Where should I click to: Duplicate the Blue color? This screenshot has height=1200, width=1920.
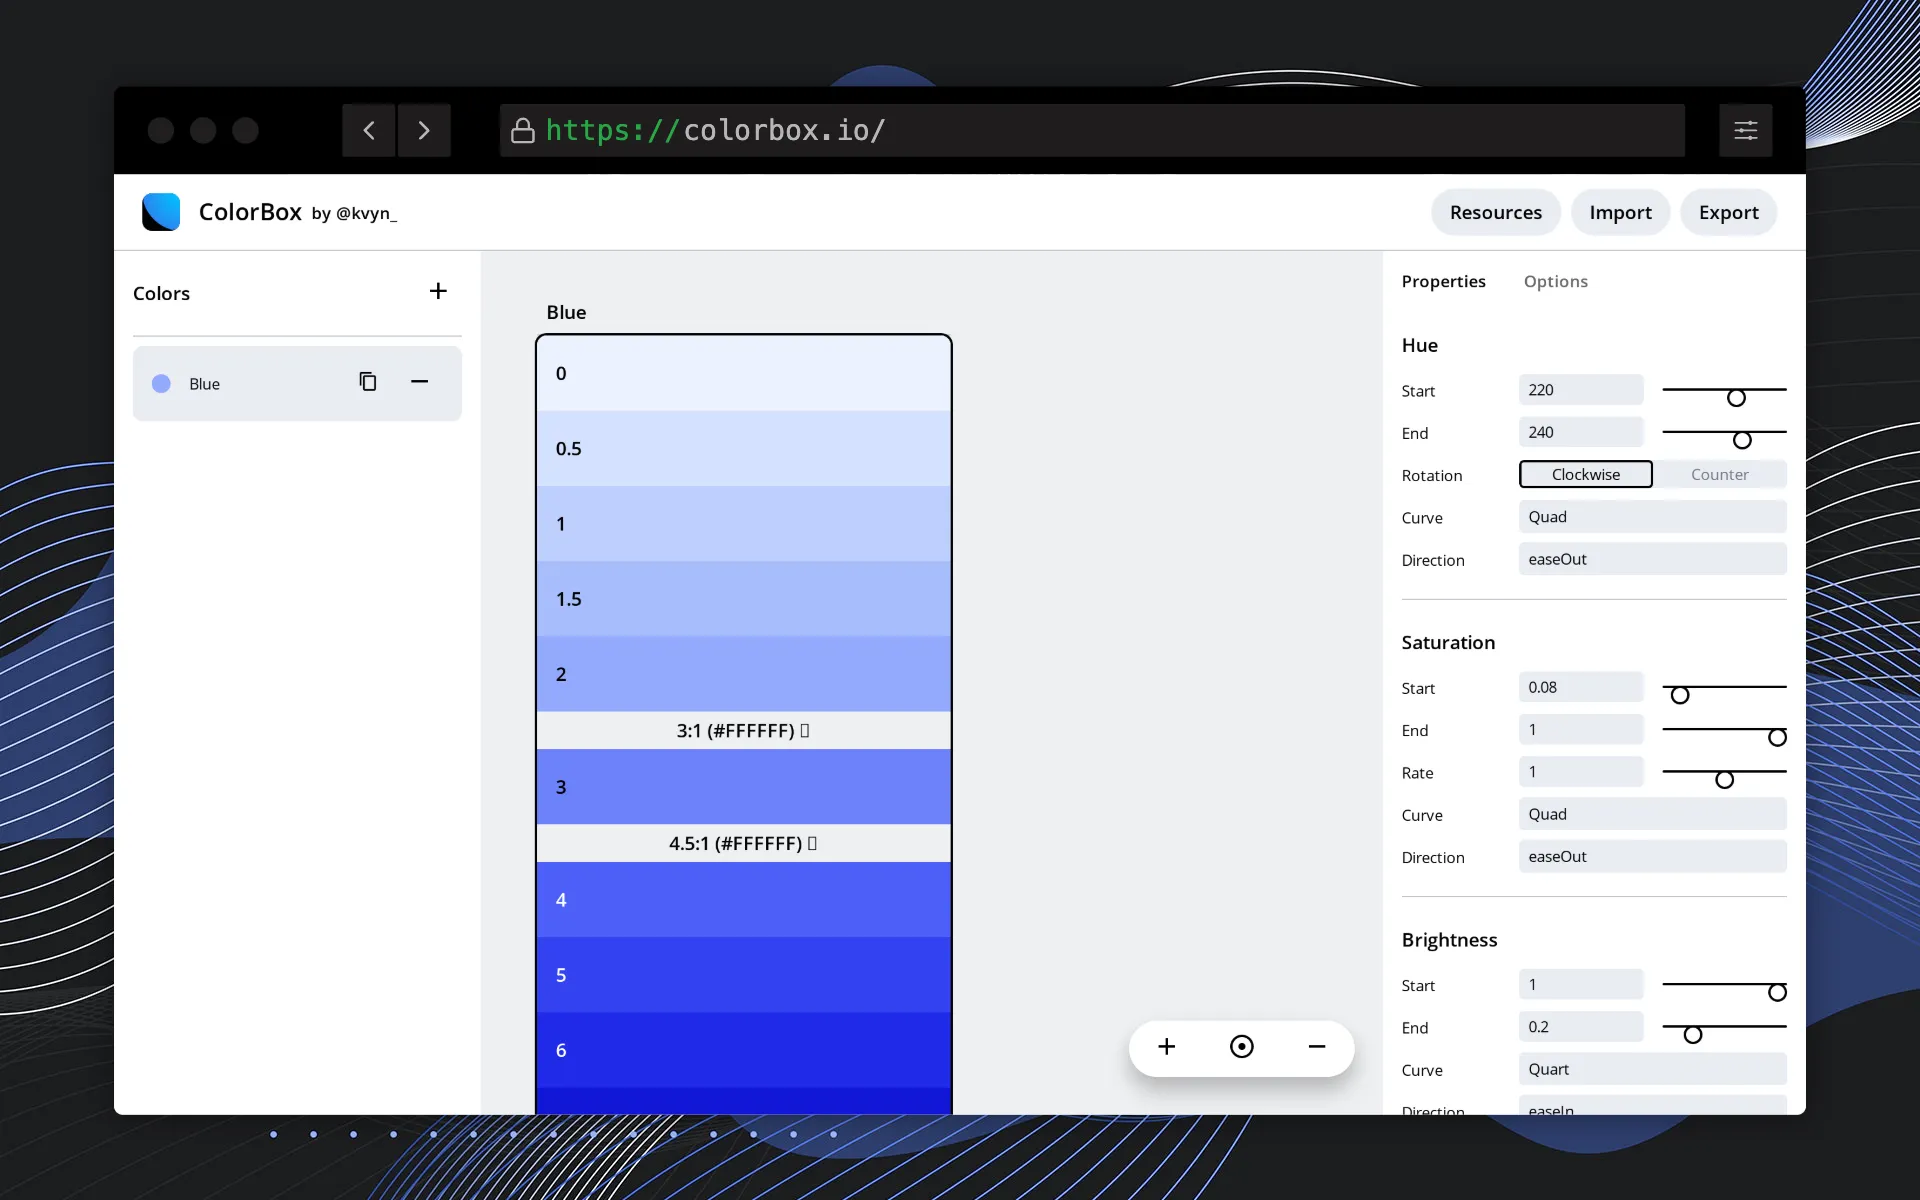tap(368, 381)
